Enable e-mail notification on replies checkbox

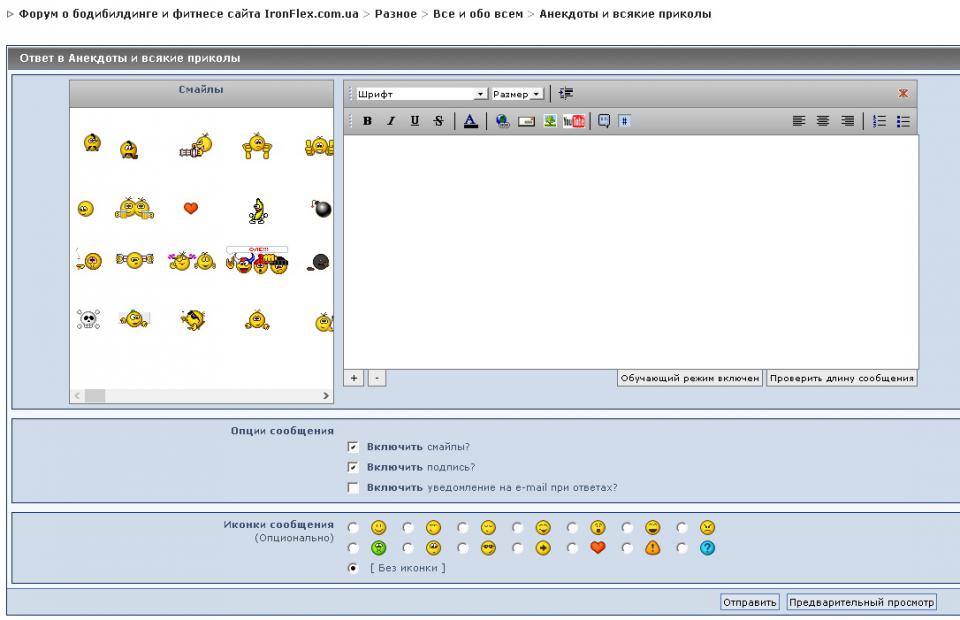pos(353,488)
